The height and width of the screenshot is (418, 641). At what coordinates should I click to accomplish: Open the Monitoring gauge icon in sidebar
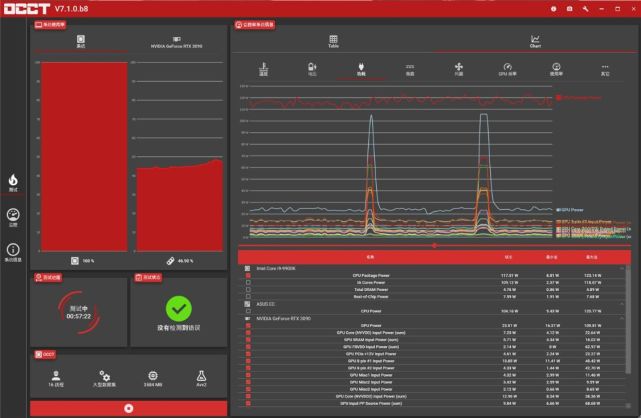(13, 215)
